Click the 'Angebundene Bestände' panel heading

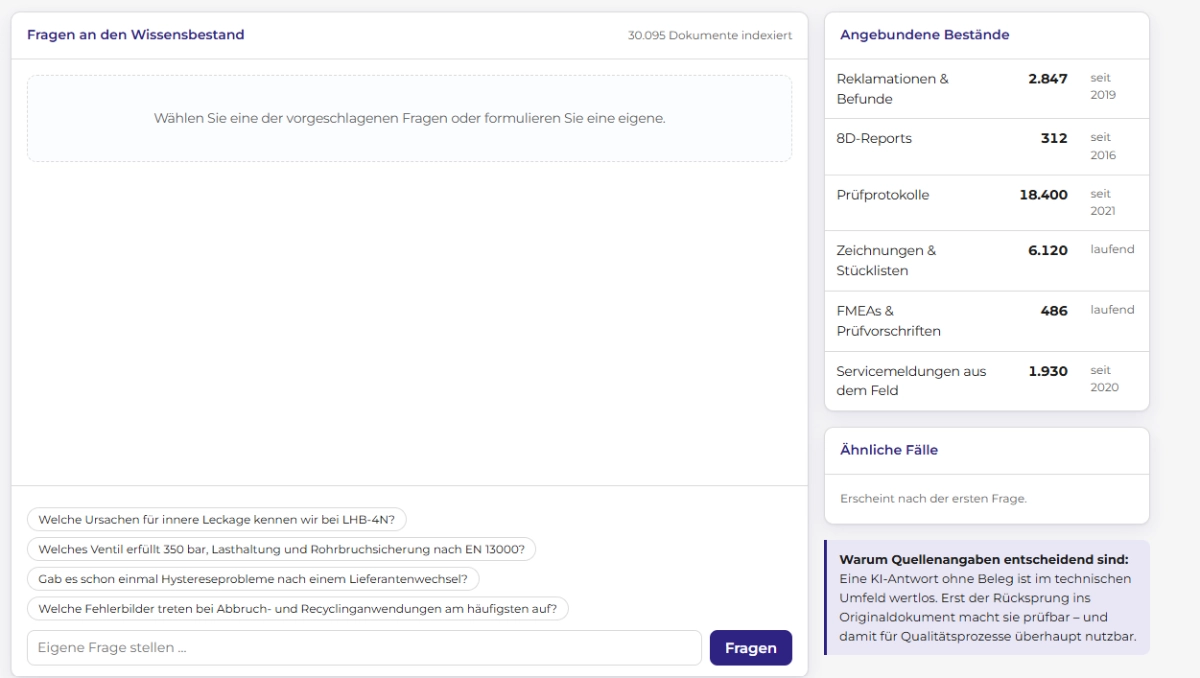925,35
